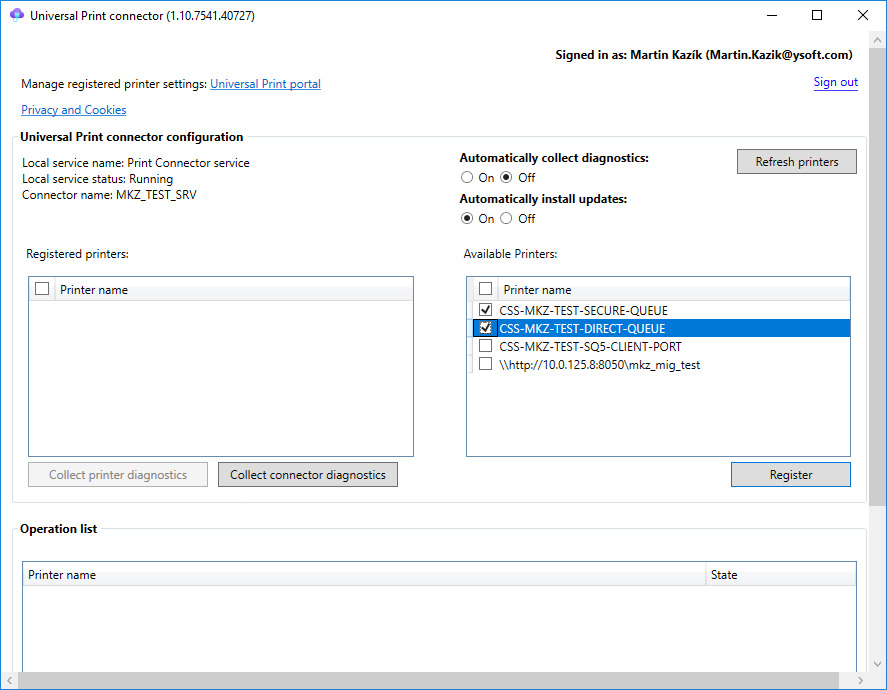Click the Universal Print connector app icon
The image size is (887, 690).
click(16, 16)
